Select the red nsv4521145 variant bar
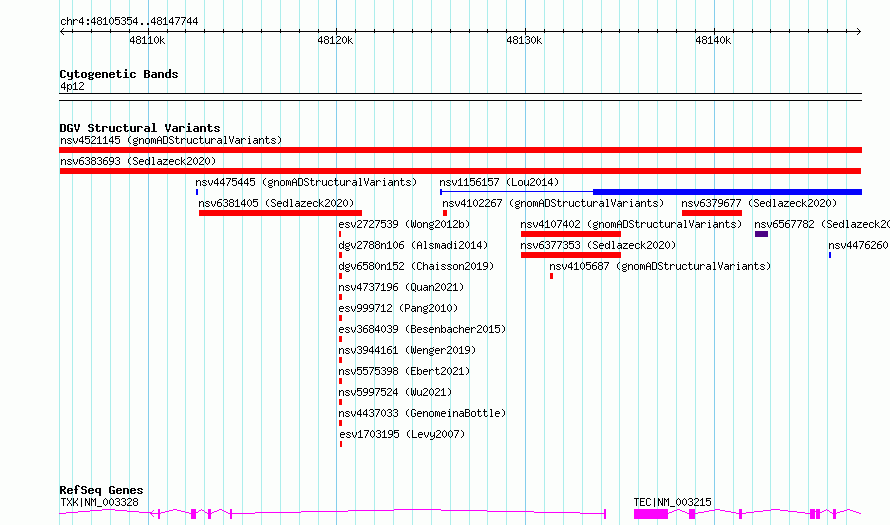Viewport: 890px width, 525px height. [x=460, y=150]
